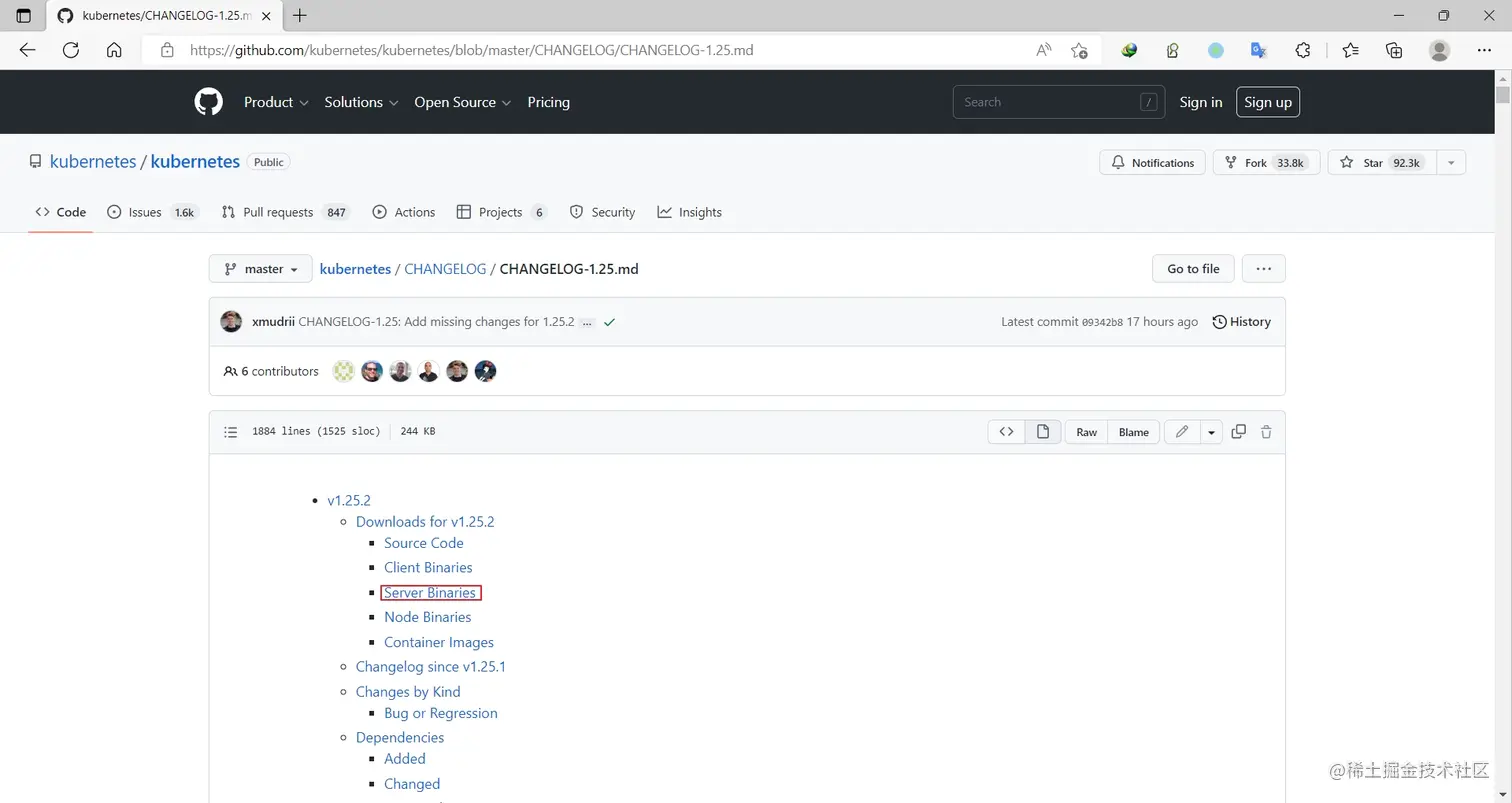1512x803 pixels.
Task: Open a new browser tab
Action: click(x=300, y=16)
